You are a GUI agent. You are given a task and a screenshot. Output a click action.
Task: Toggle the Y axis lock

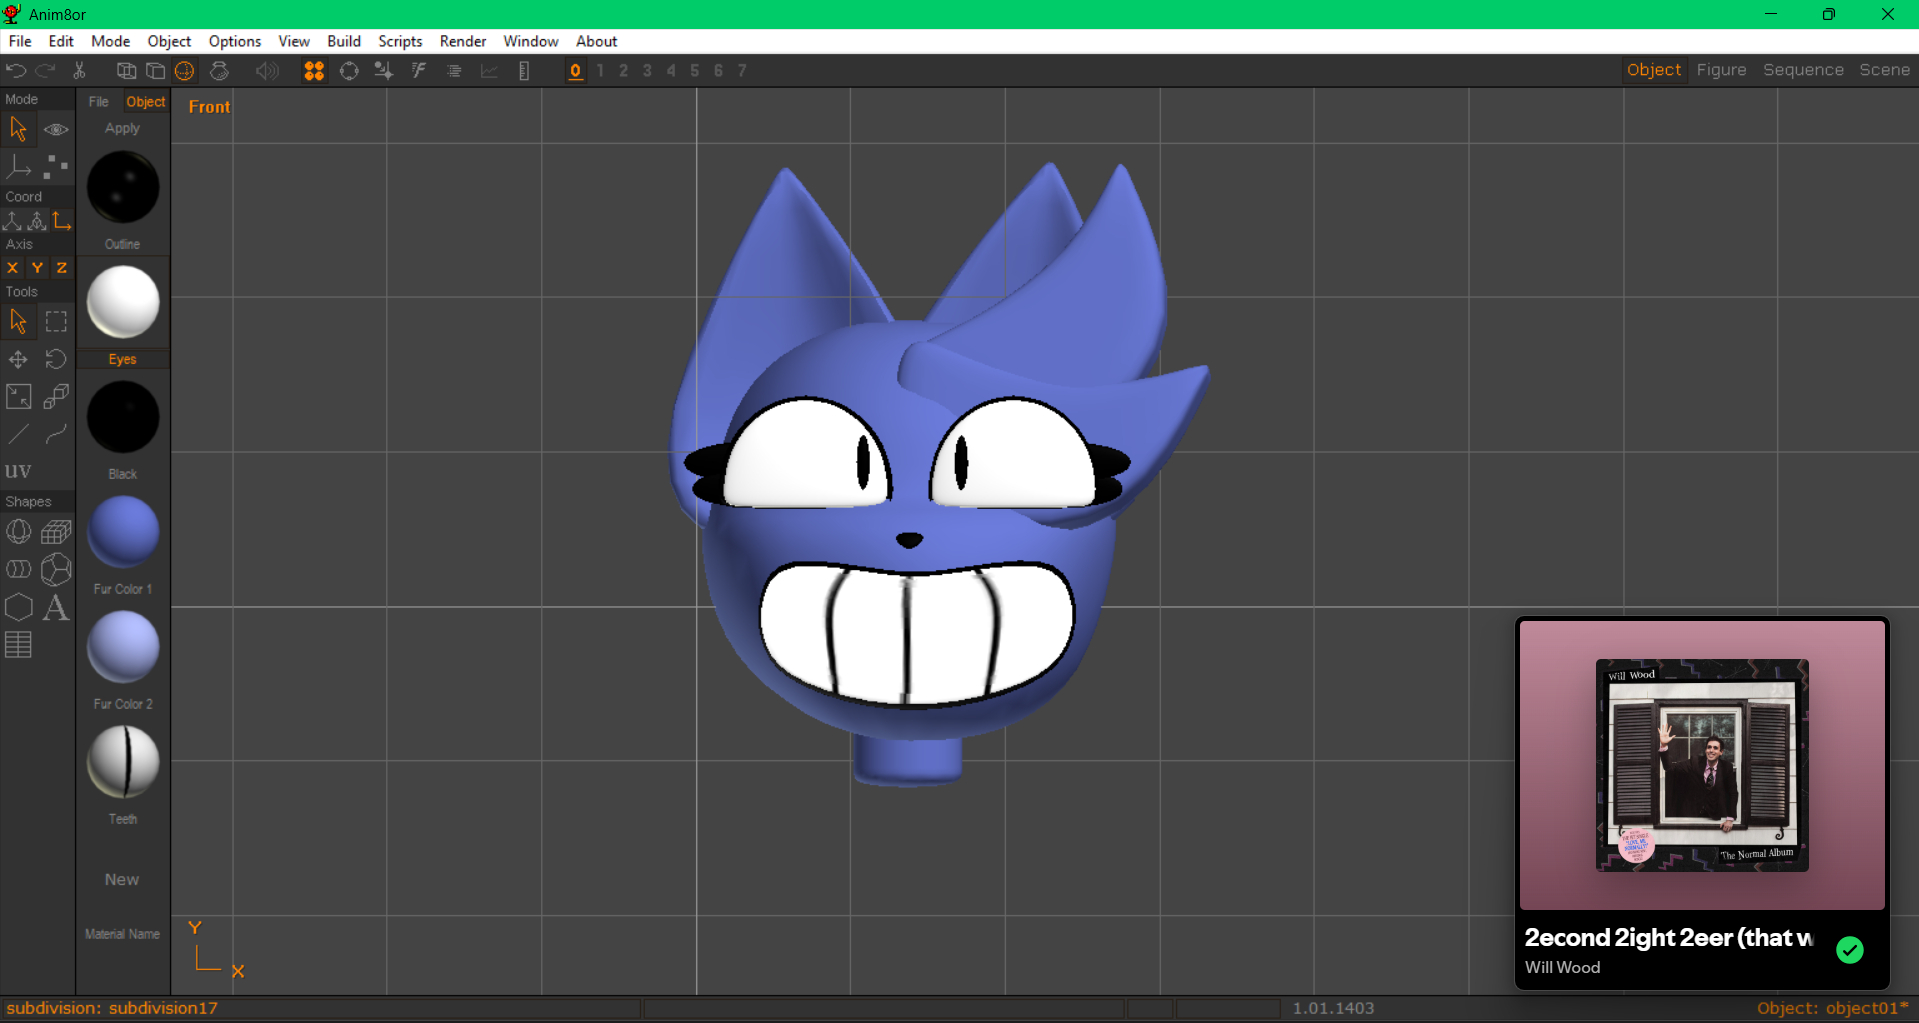pyautogui.click(x=37, y=268)
